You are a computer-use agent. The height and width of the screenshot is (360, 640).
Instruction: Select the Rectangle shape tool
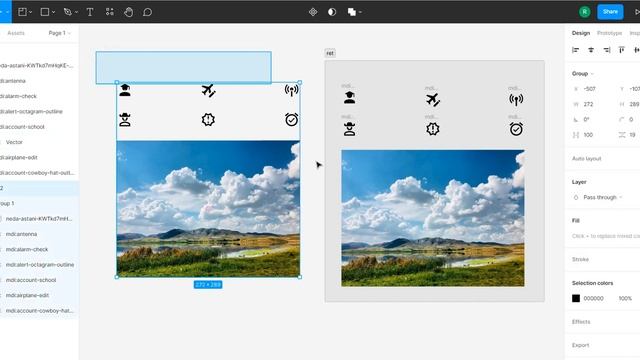point(44,12)
